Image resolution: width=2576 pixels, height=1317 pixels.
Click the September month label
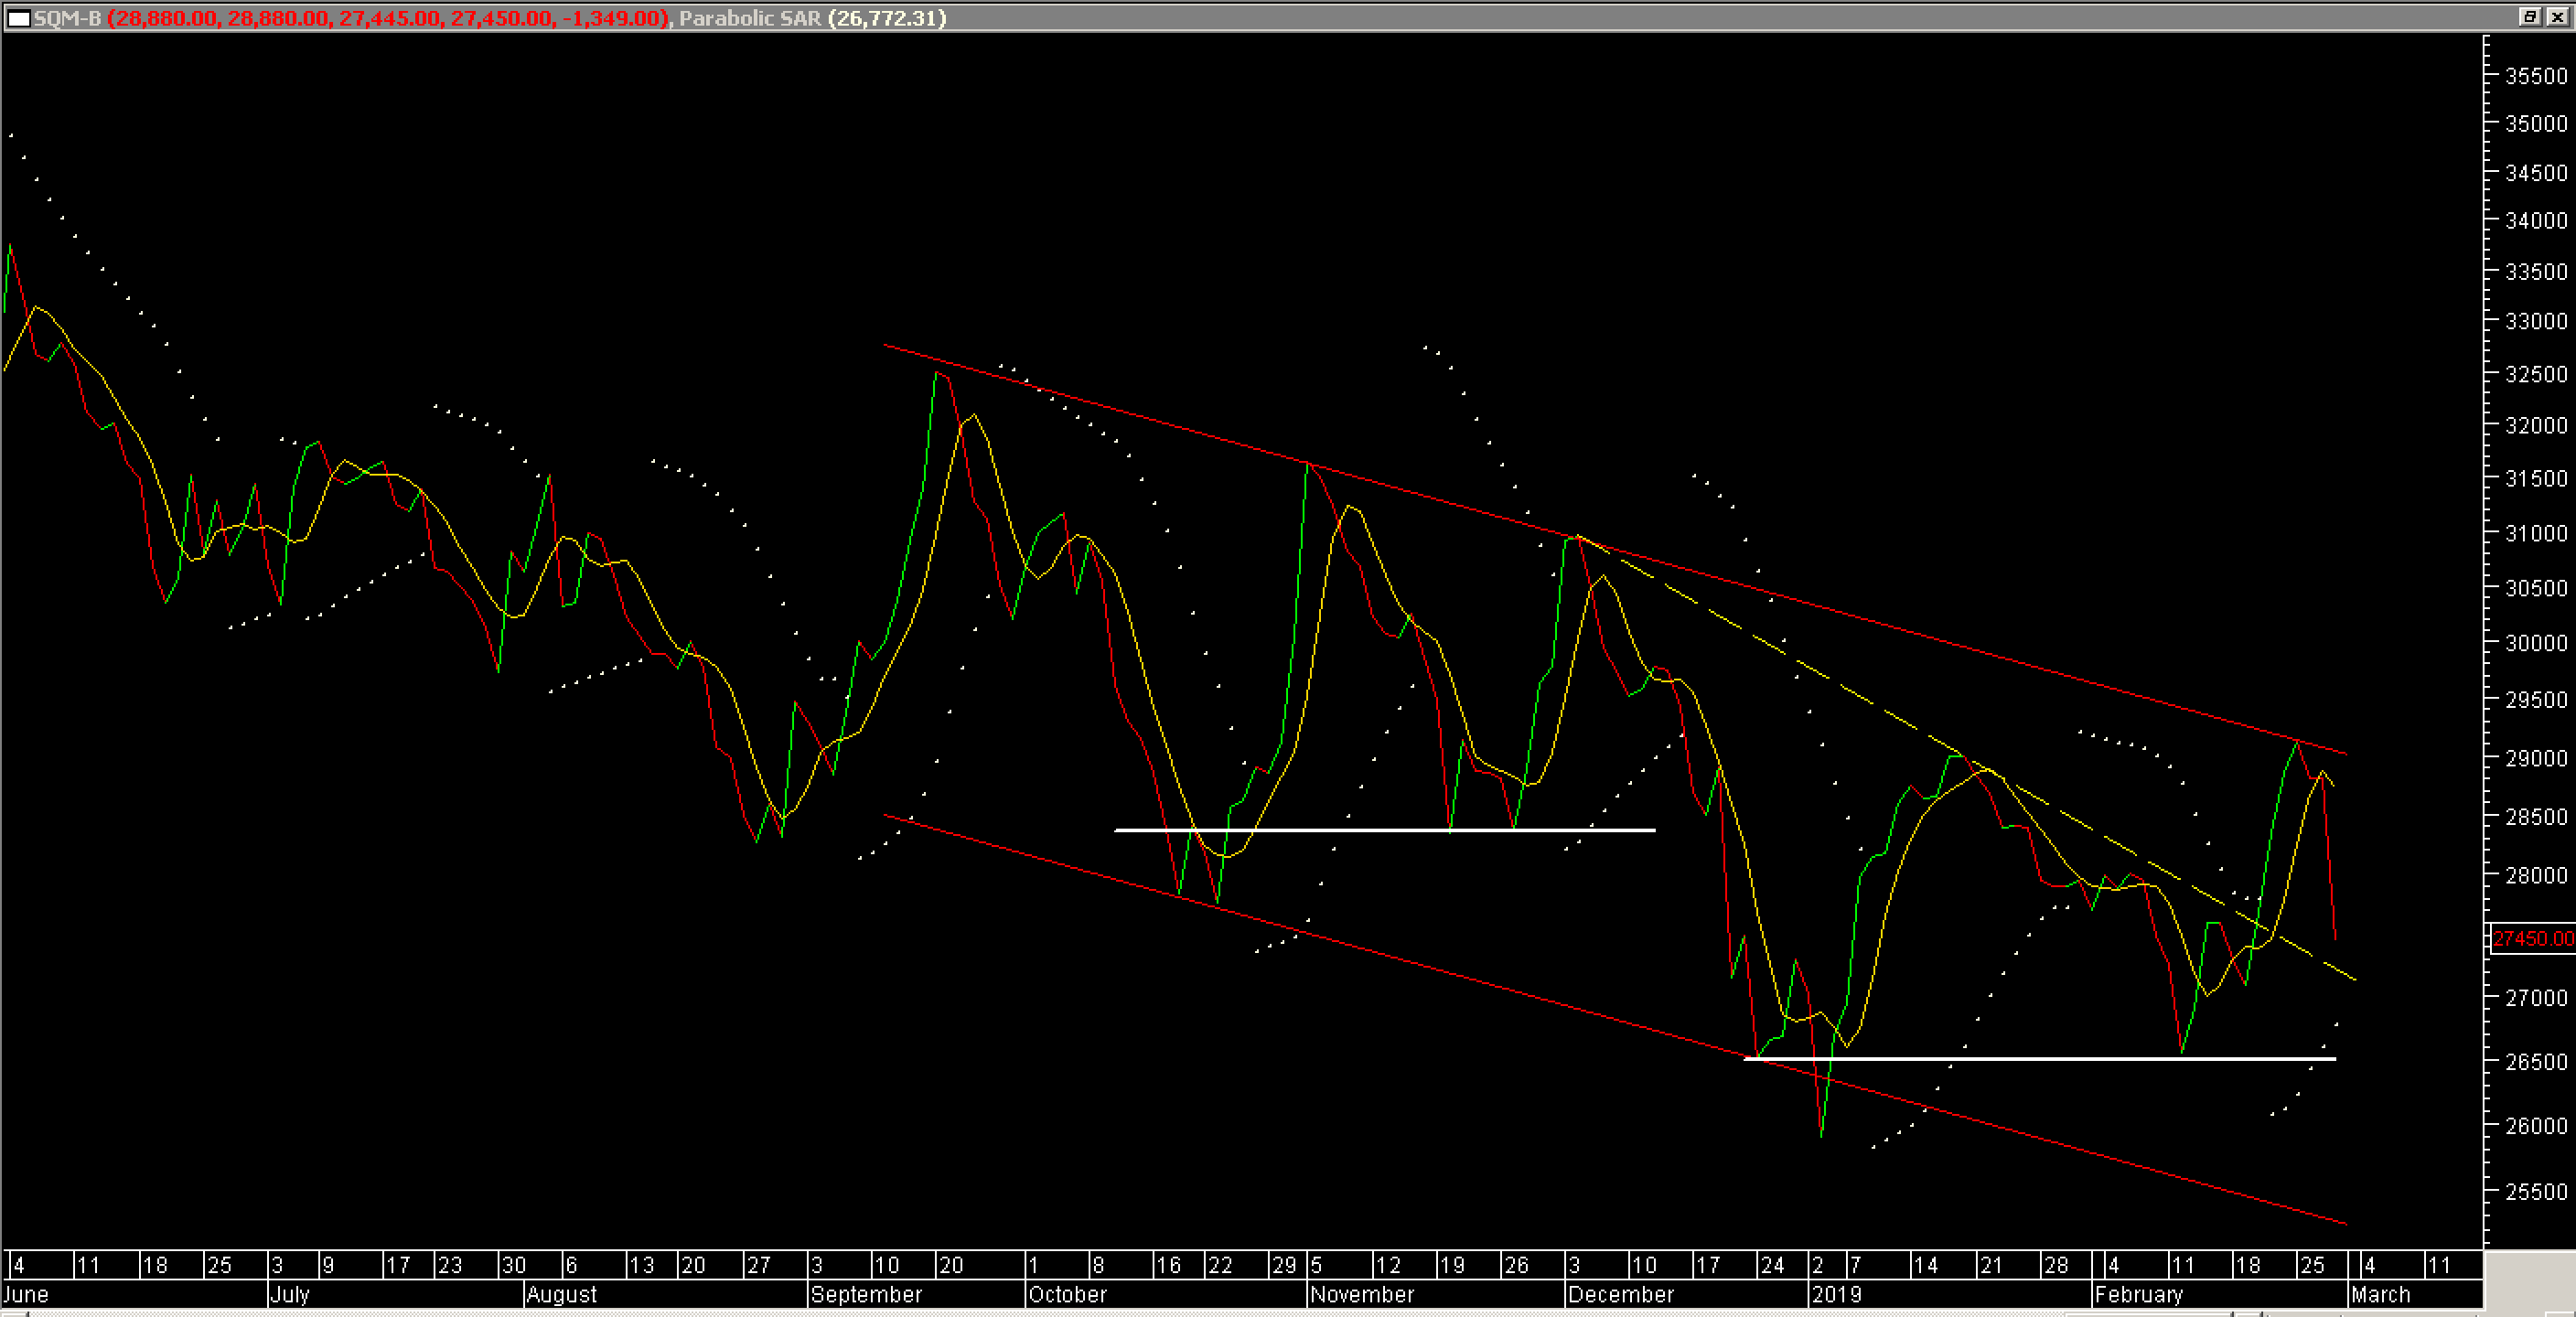pos(866,1294)
